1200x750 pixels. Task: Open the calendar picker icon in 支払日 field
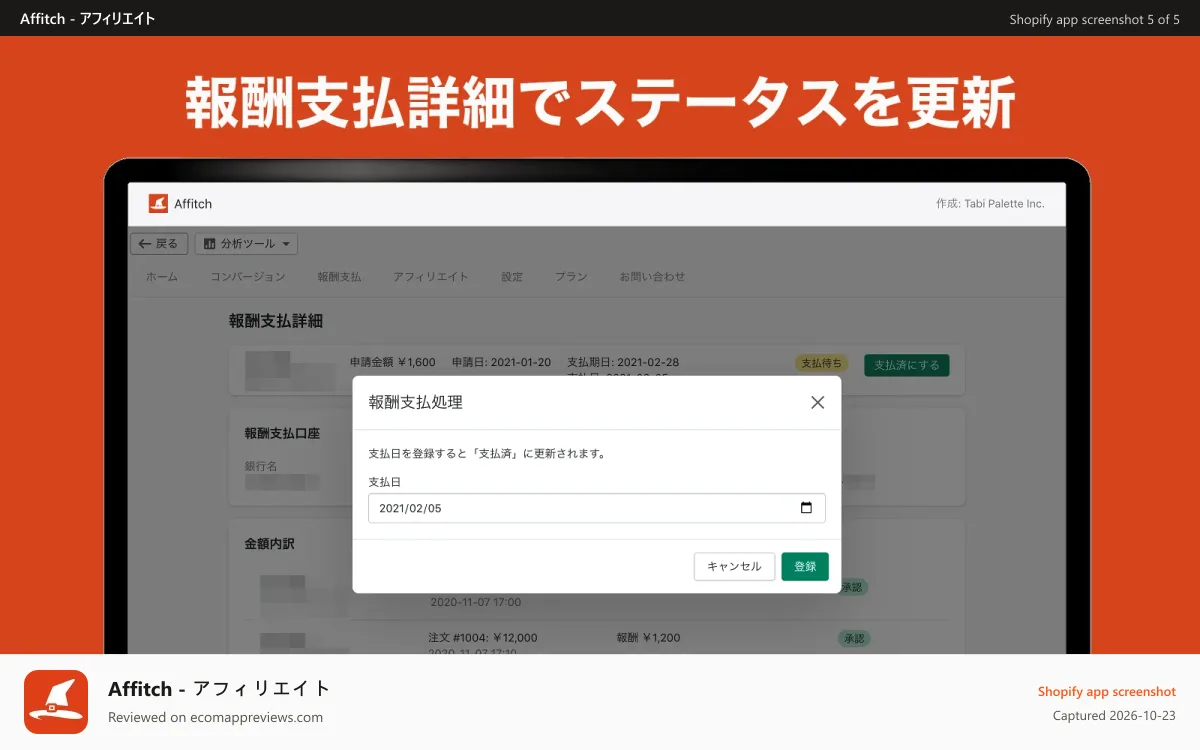click(806, 508)
